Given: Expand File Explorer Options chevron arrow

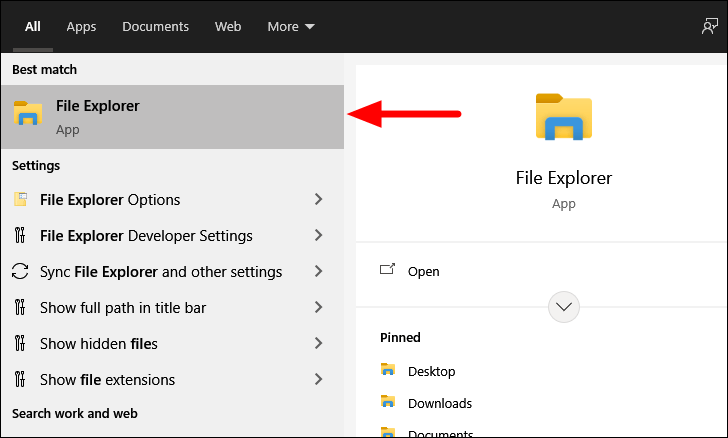Looking at the screenshot, I should pos(318,199).
